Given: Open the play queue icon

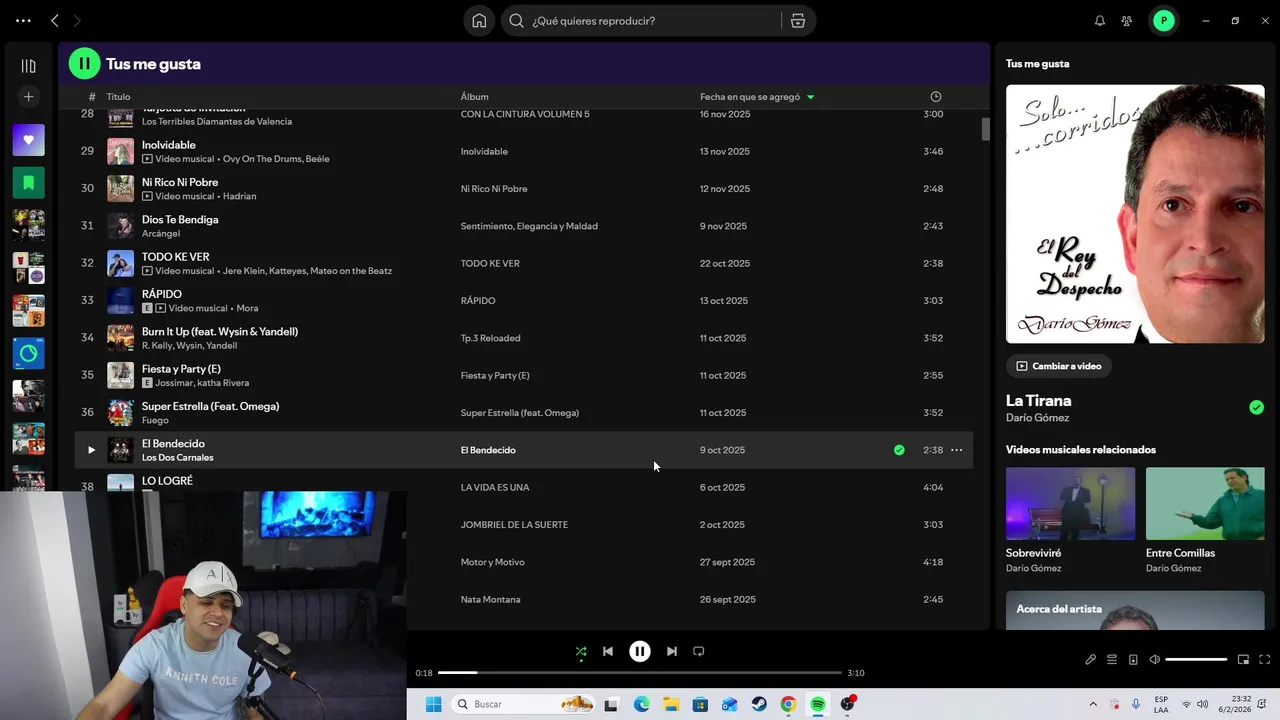Looking at the screenshot, I should tap(1111, 660).
